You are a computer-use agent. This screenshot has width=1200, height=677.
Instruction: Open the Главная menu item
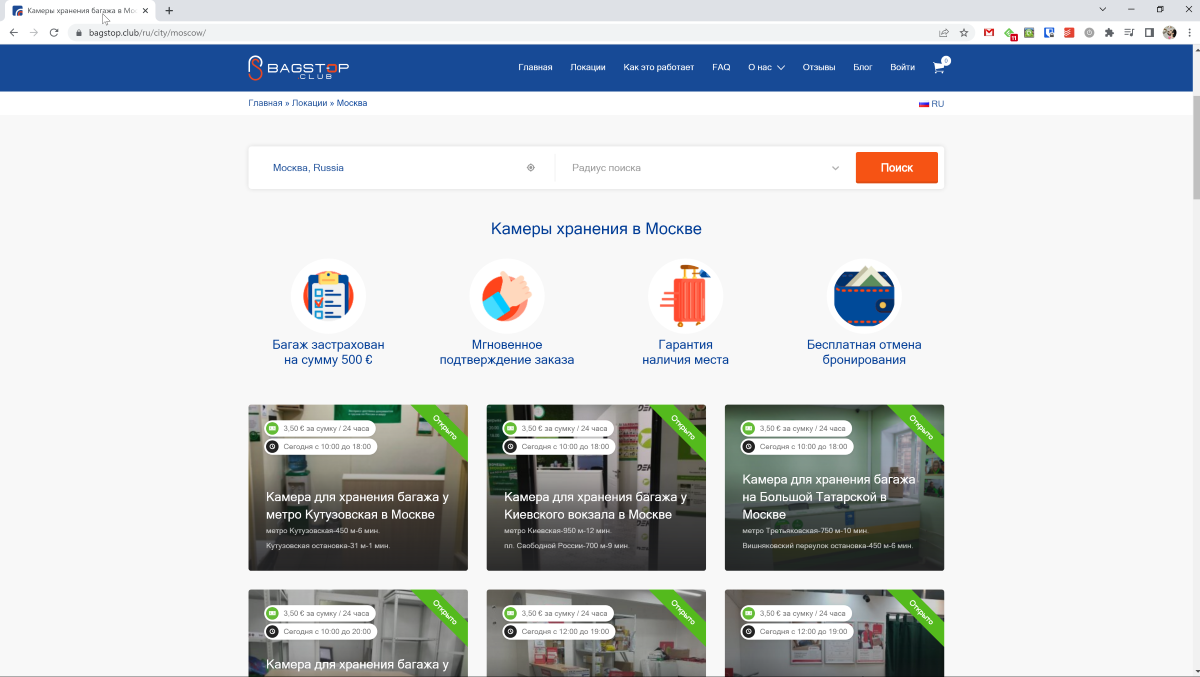pos(535,68)
